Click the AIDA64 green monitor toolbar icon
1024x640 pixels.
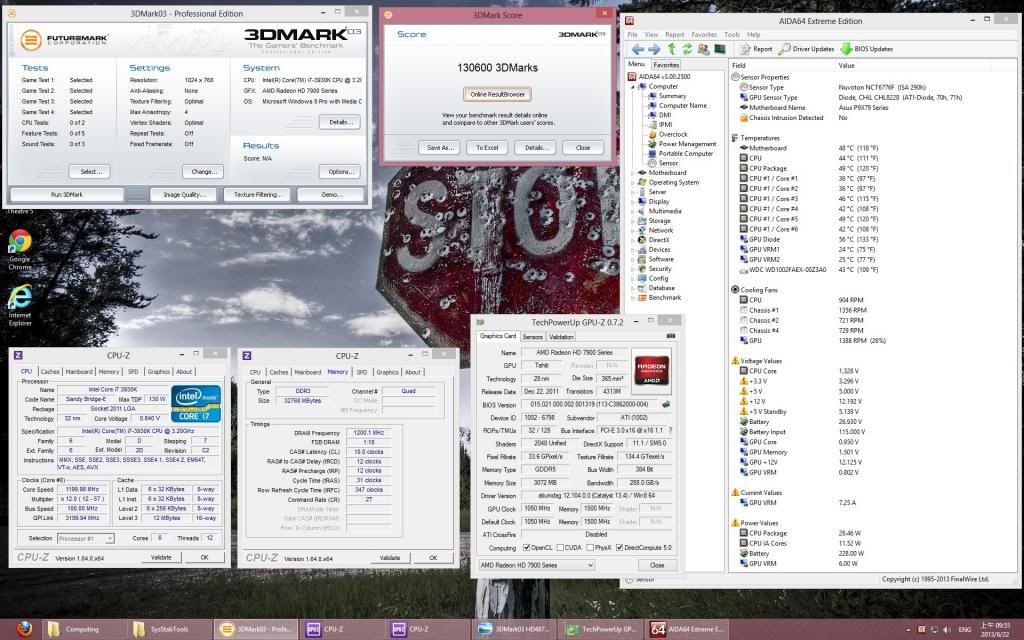720,49
